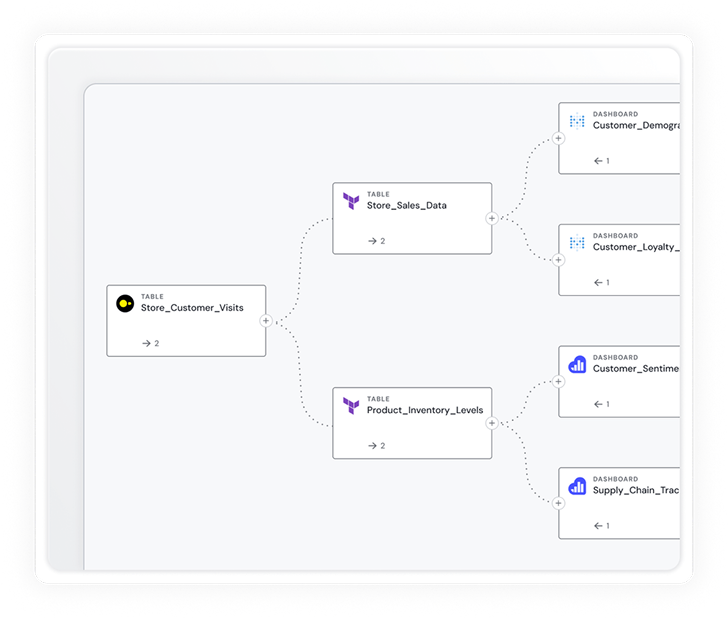
Task: Click the Product_Inventory_Levels table icon
Action: pyautogui.click(x=351, y=406)
